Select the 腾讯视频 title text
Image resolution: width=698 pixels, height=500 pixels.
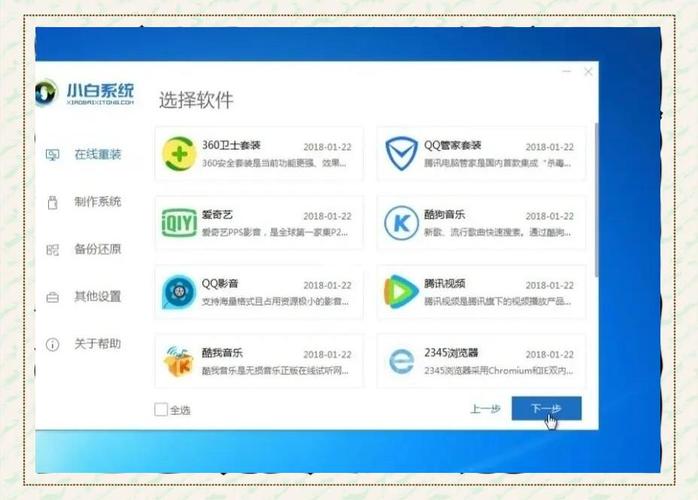[x=444, y=284]
